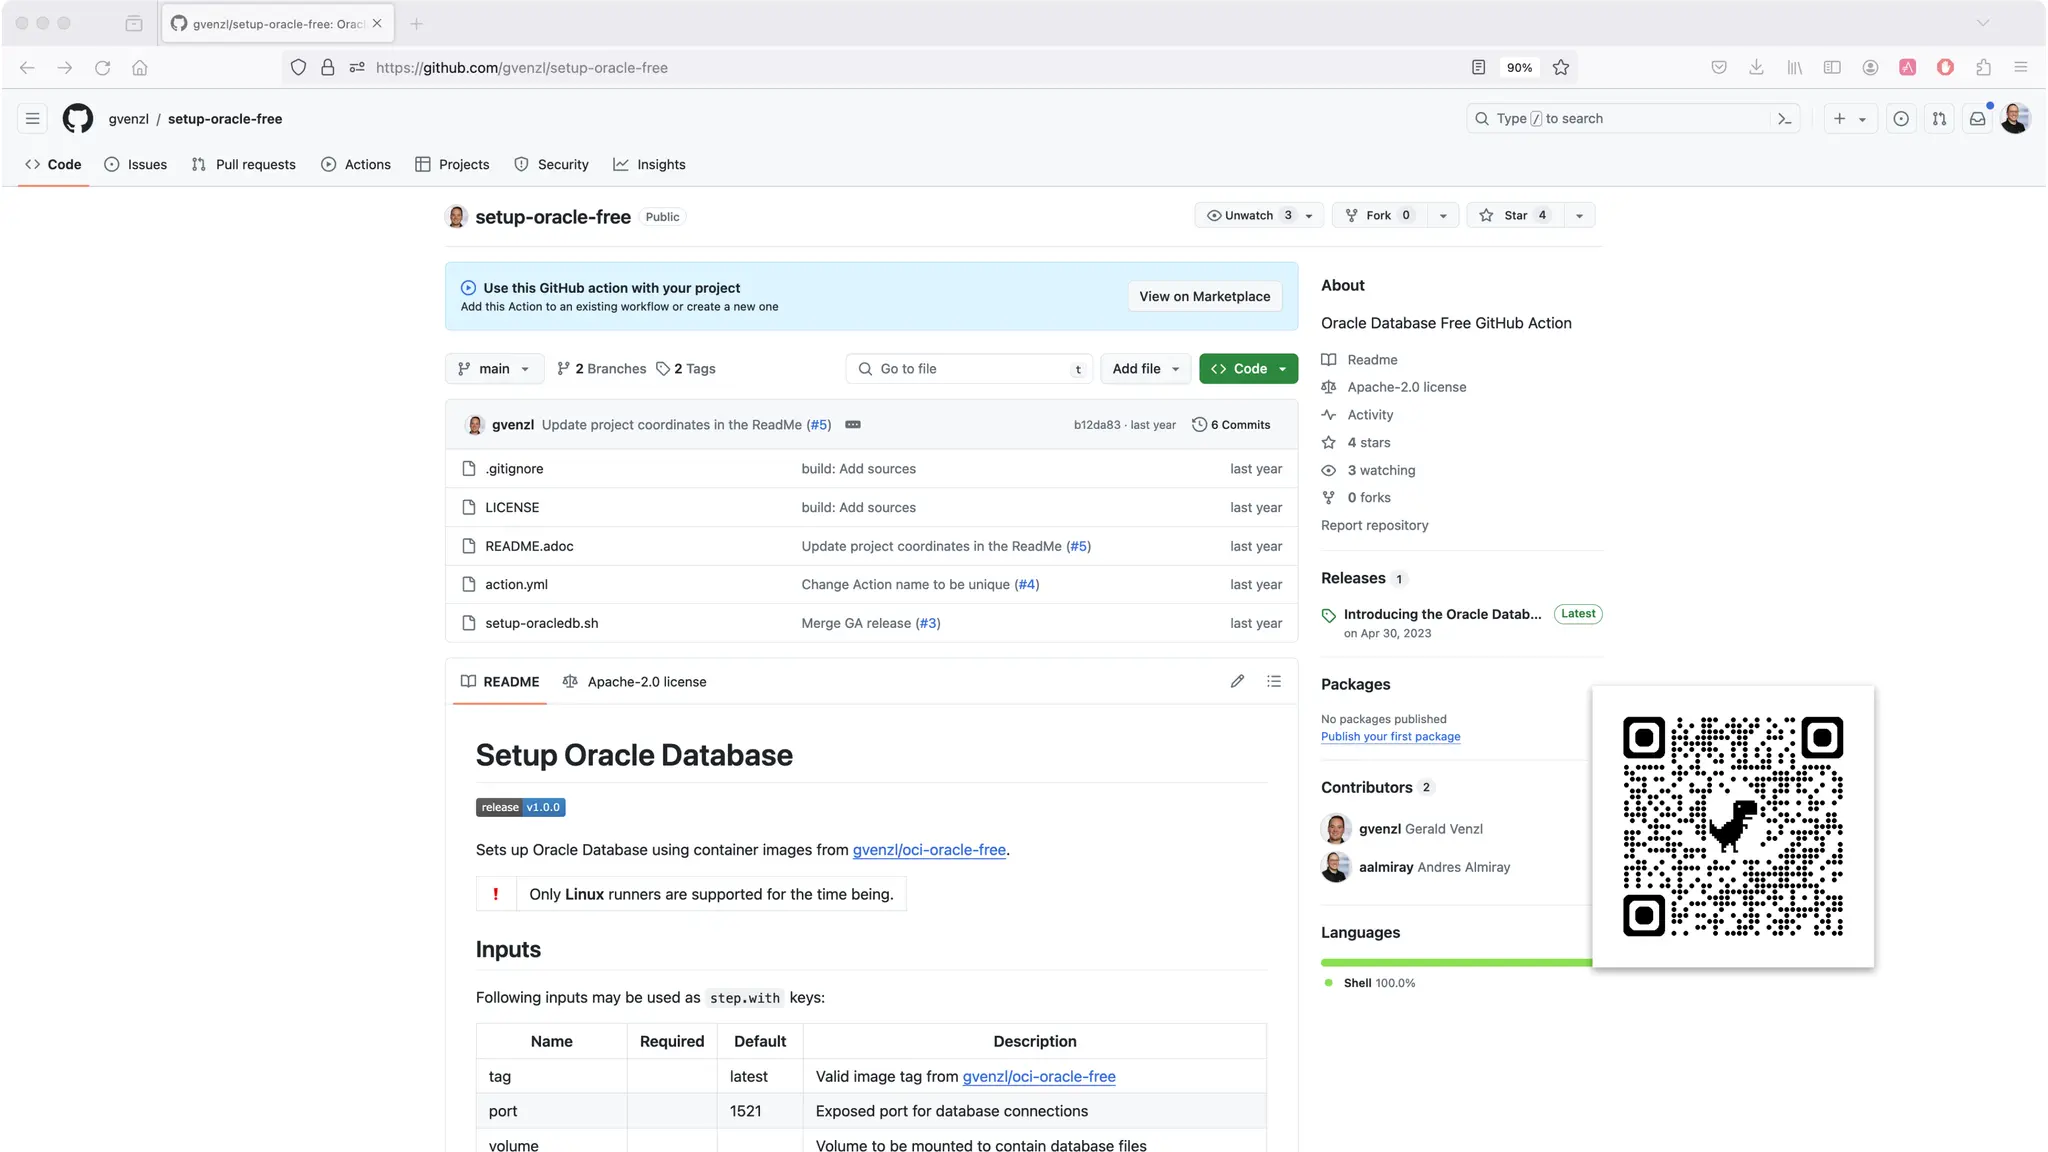
Task: Click the edit README pencil icon
Action: click(x=1237, y=681)
